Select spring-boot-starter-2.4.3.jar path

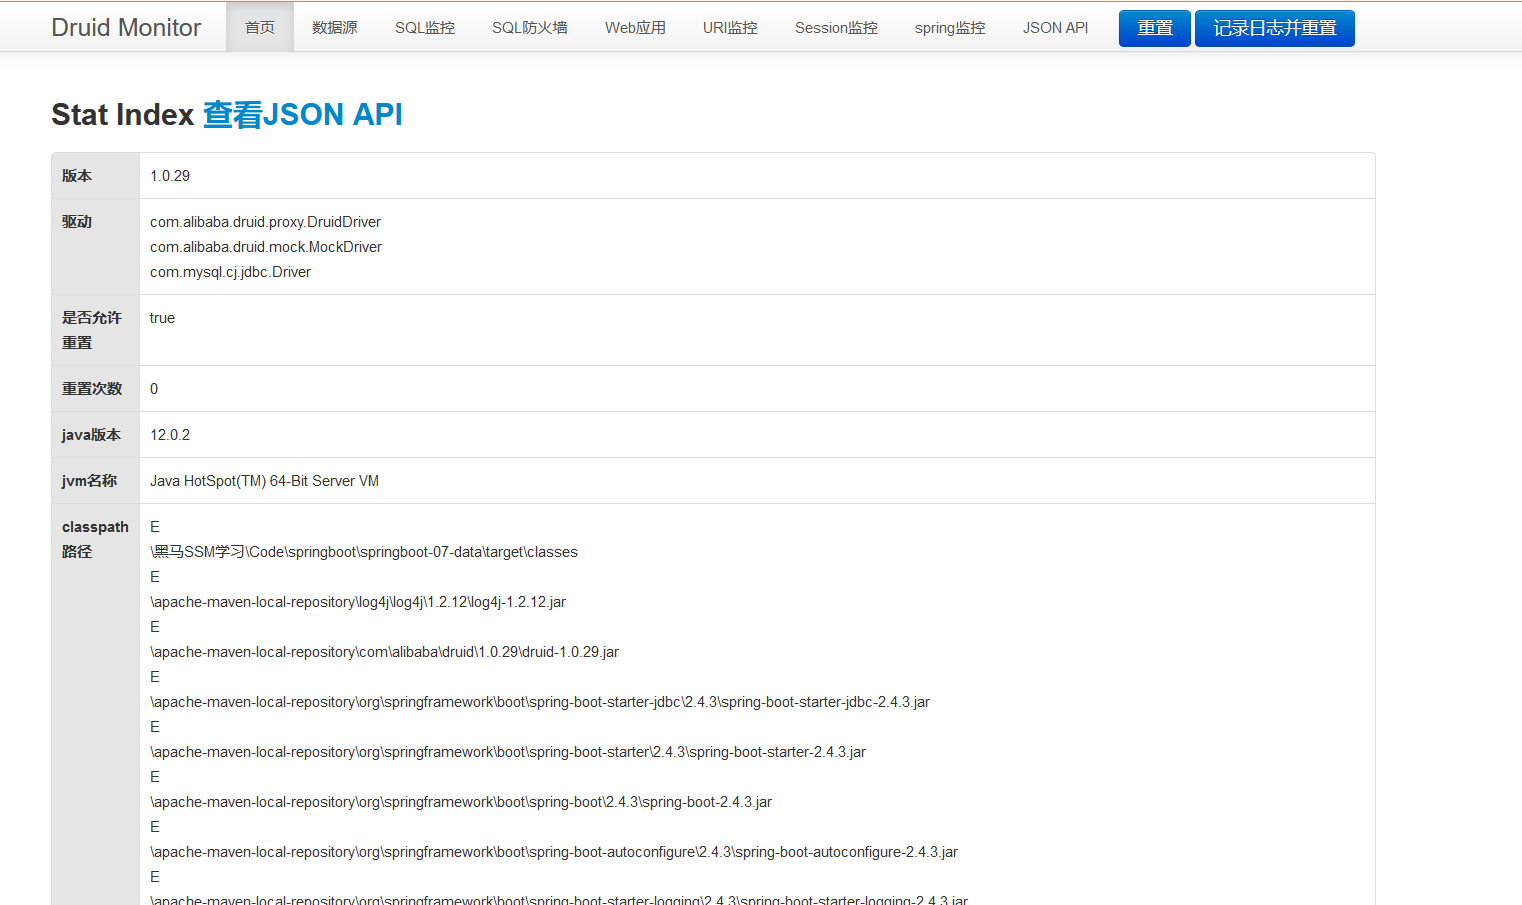[508, 752]
